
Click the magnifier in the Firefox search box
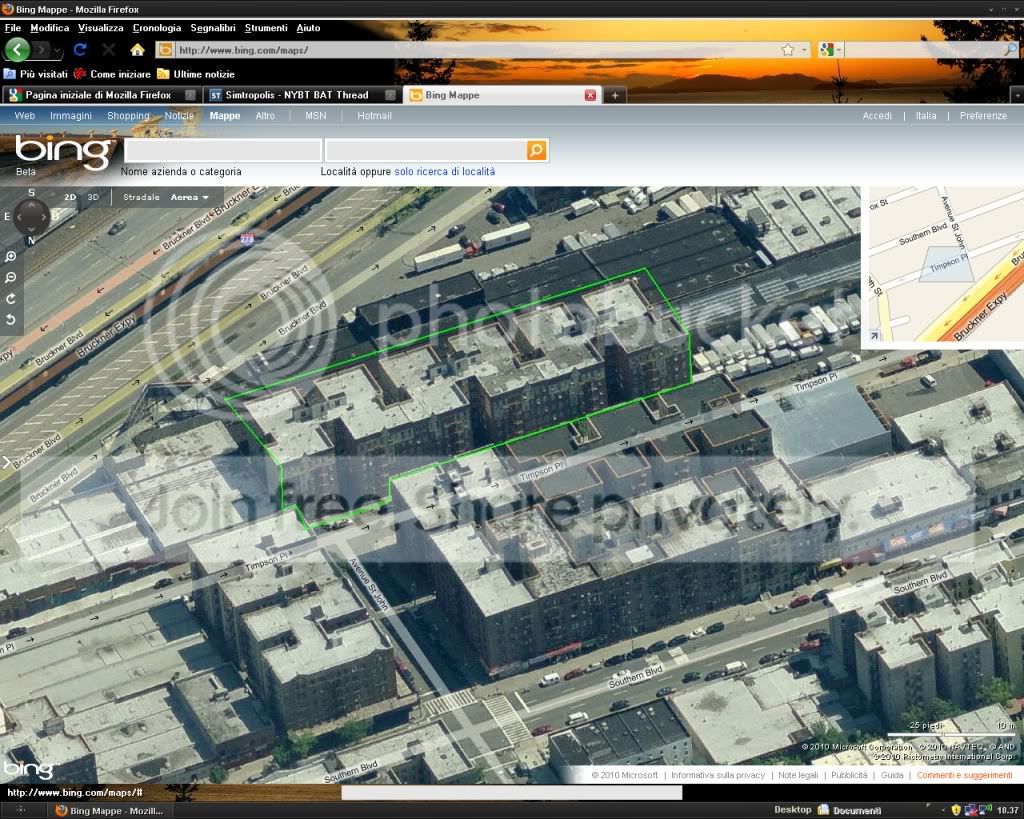pyautogui.click(x=1011, y=50)
